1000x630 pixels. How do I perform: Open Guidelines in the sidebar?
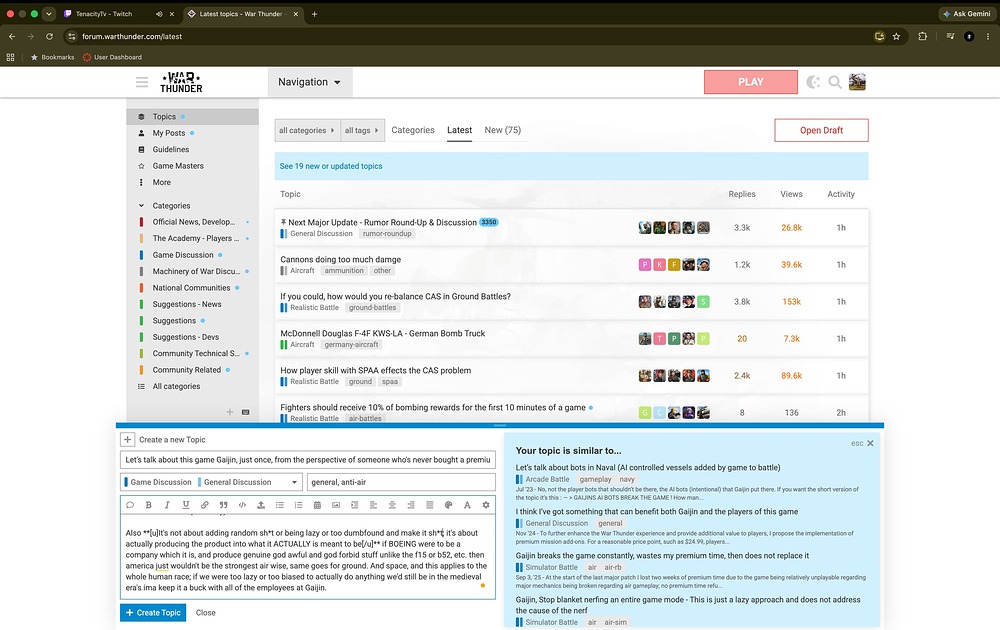(170, 149)
